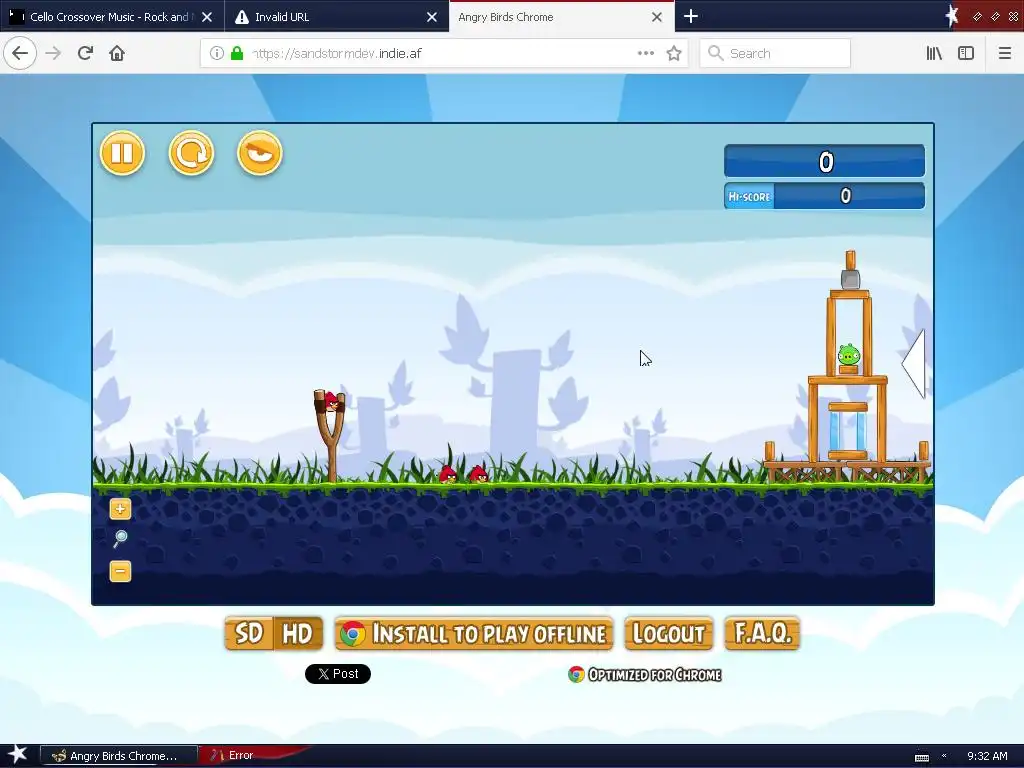Click the X Post share button
1024x768 pixels.
tap(338, 674)
